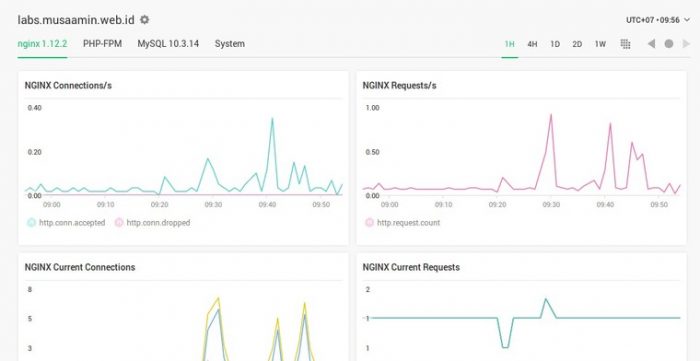
Task: Step forward with the next period arrow
Action: tap(686, 44)
